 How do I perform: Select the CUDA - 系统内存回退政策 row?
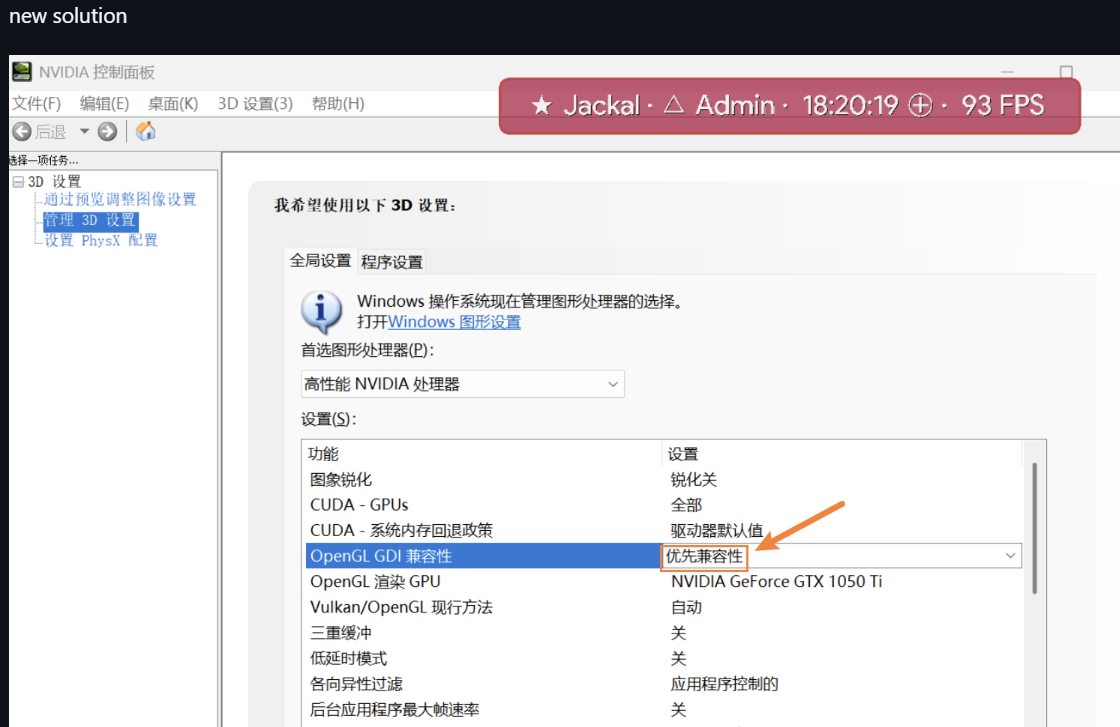[662, 531]
